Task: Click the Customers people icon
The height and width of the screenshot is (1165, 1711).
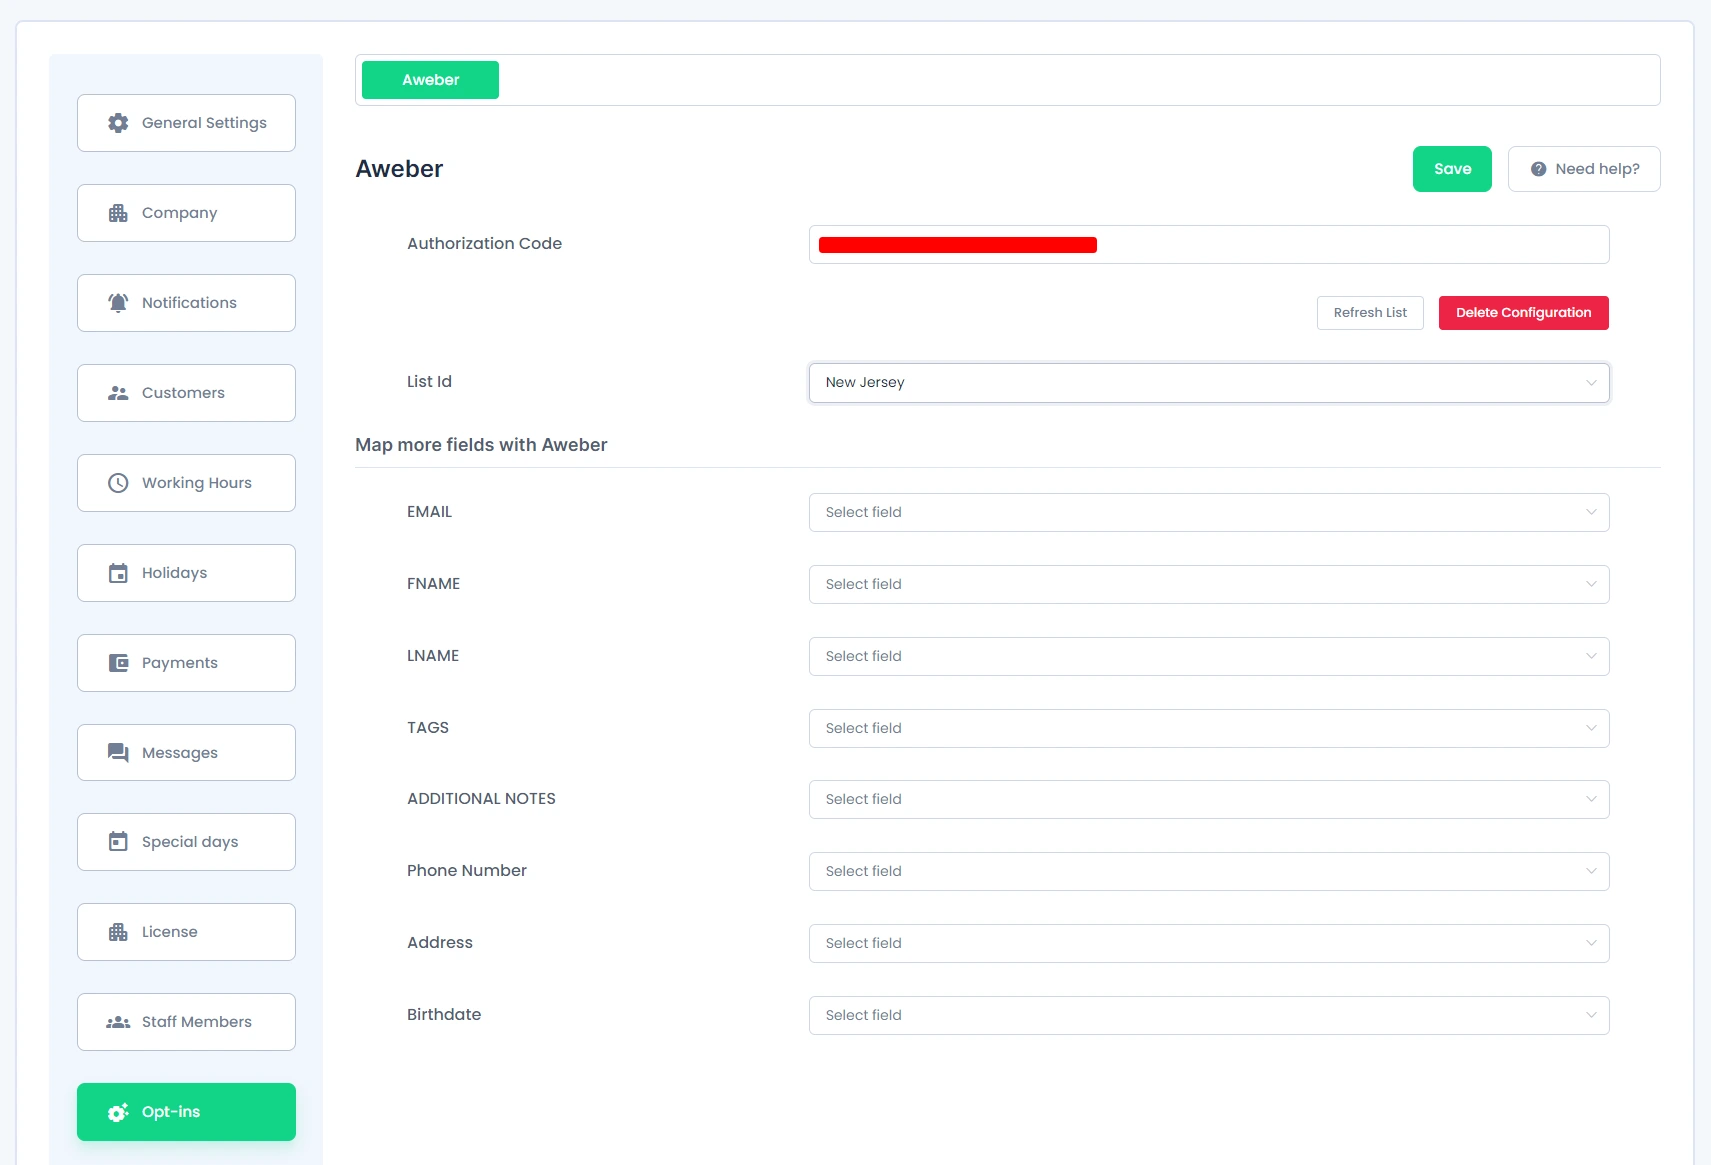Action: pyautogui.click(x=118, y=393)
